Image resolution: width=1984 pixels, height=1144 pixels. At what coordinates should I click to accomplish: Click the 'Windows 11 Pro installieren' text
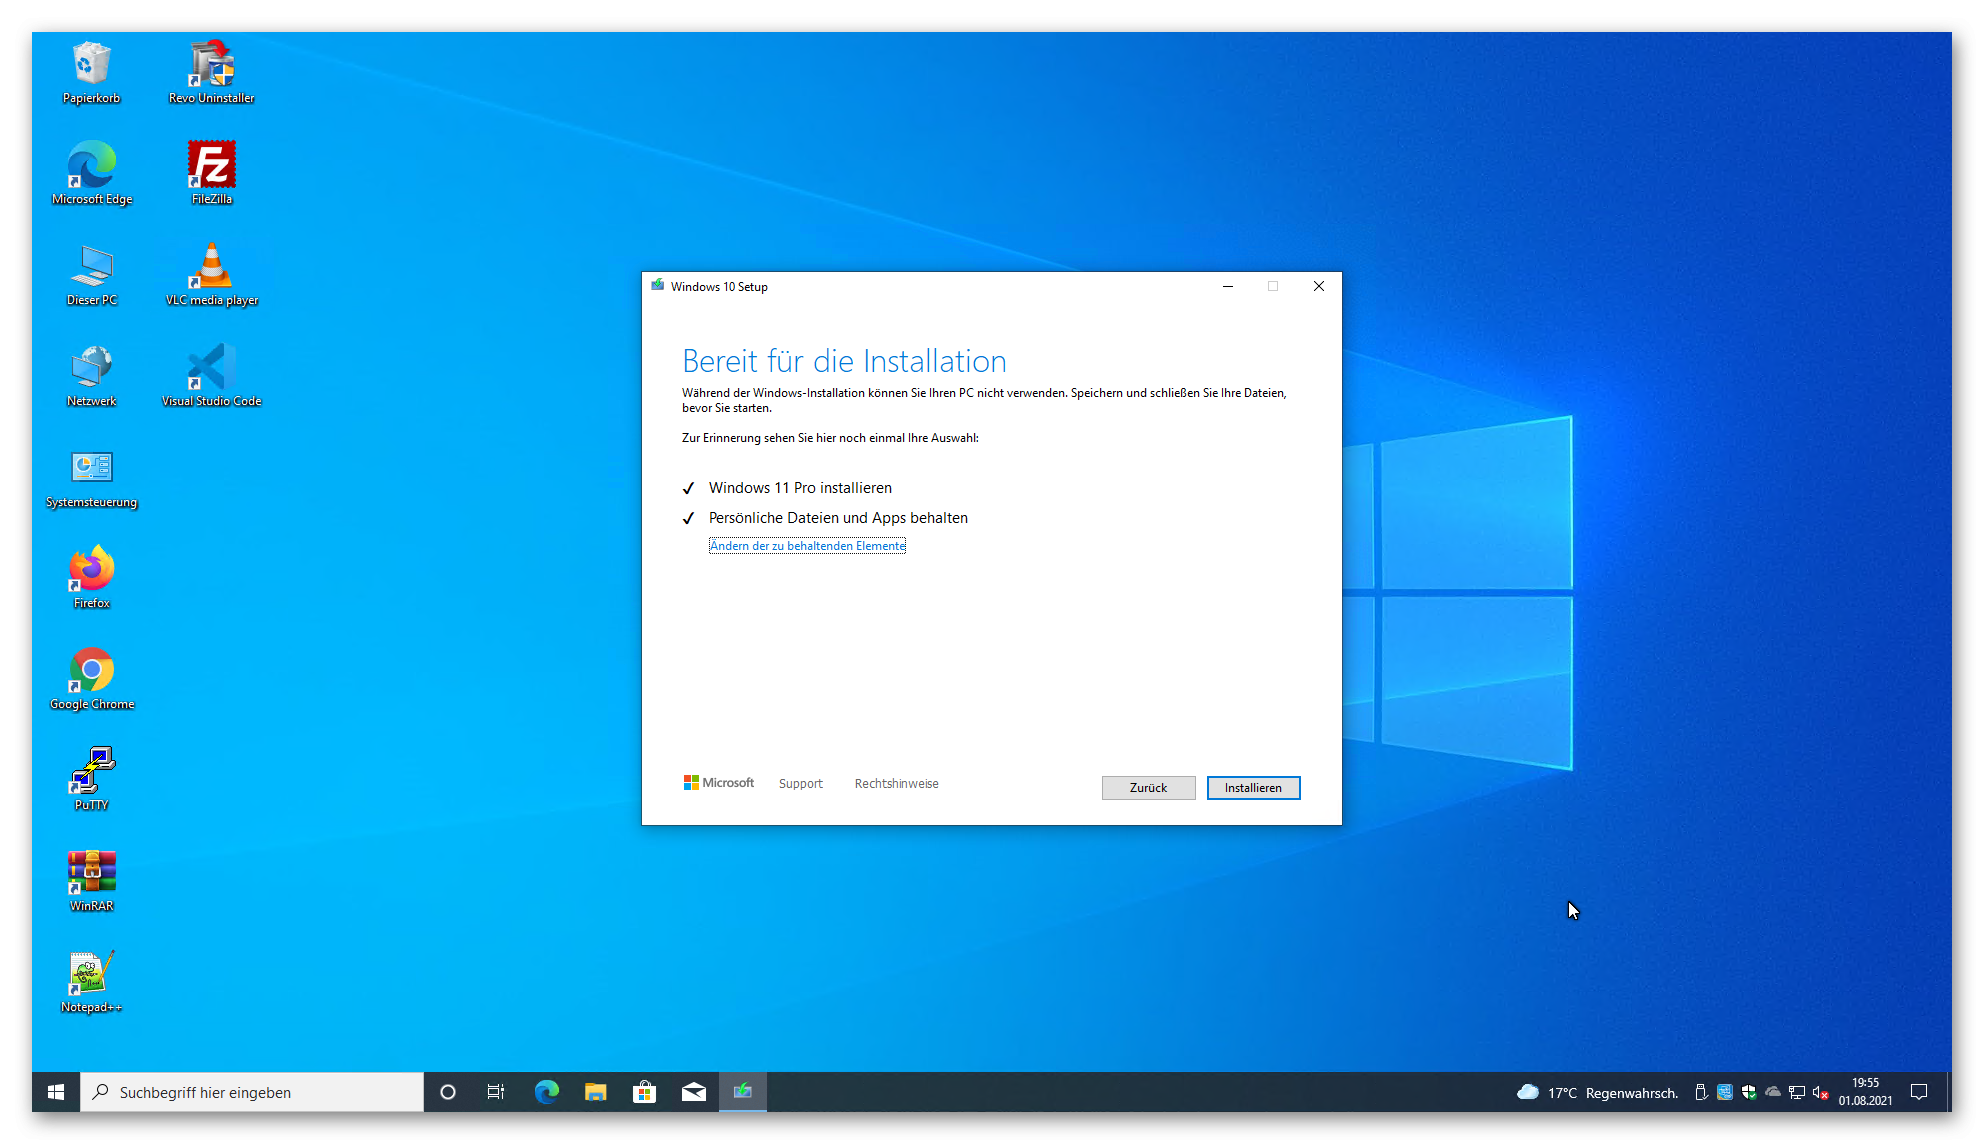(800, 488)
